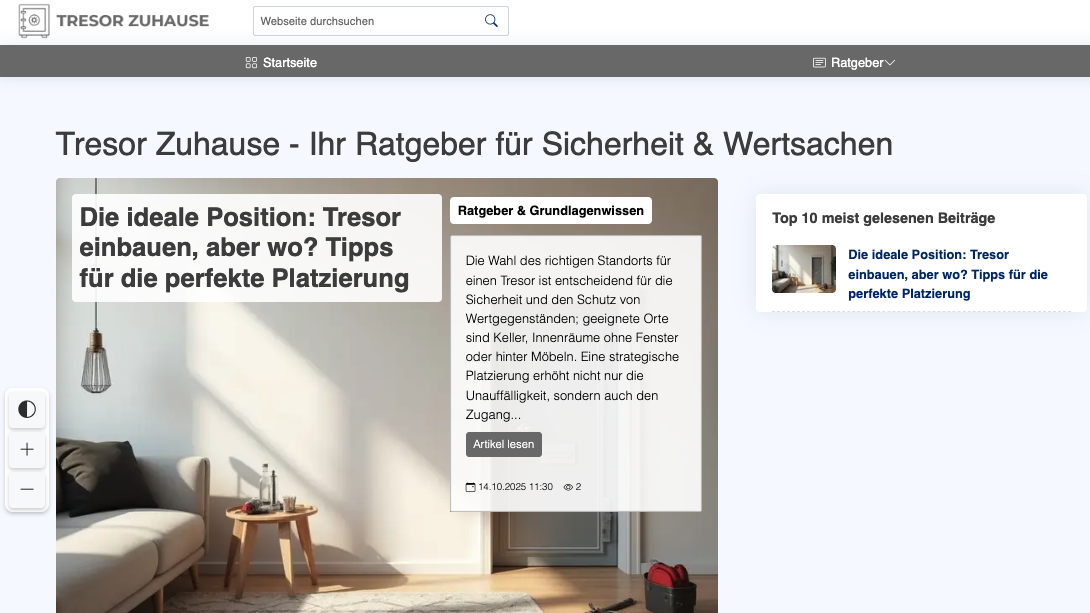Image resolution: width=1090 pixels, height=613 pixels.
Task: Click the TRESOR ZUHAUSE site name text
Action: (x=133, y=21)
